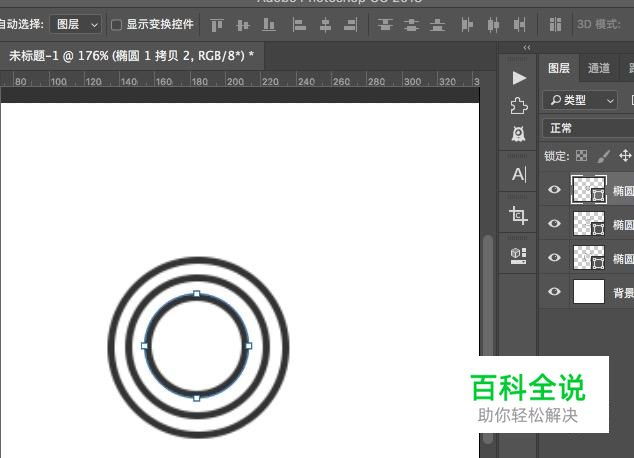
Task: Click the align bottom edges icon
Action: click(x=269, y=25)
